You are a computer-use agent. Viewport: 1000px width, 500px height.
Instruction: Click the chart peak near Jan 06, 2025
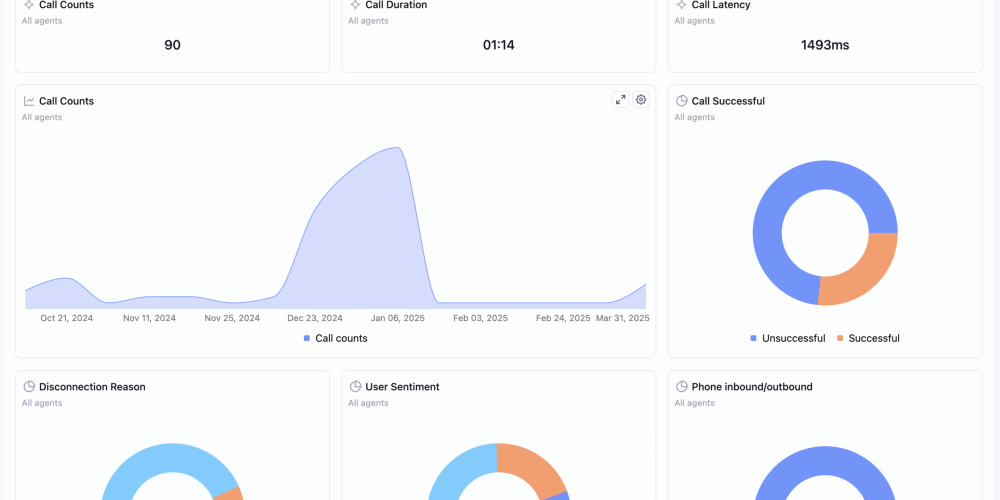[398, 148]
